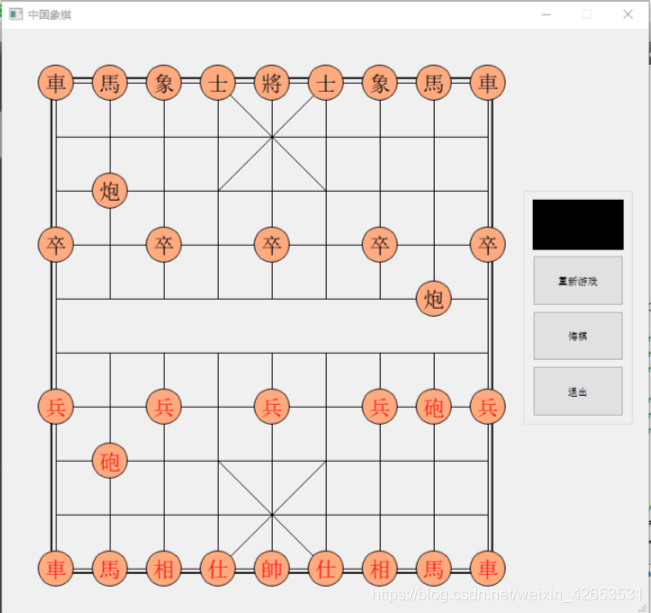Select the black 士 right of the 將
The height and width of the screenshot is (613, 651).
tap(326, 83)
